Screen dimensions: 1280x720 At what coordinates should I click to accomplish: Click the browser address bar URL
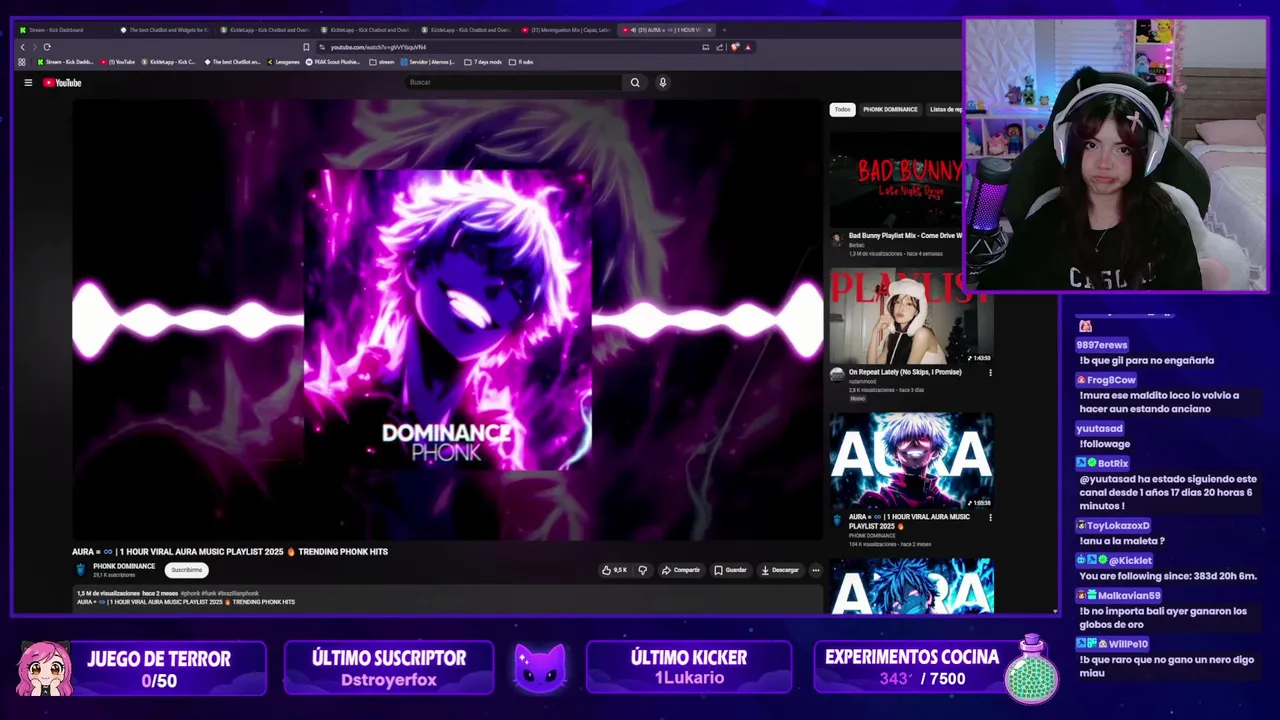tap(378, 47)
